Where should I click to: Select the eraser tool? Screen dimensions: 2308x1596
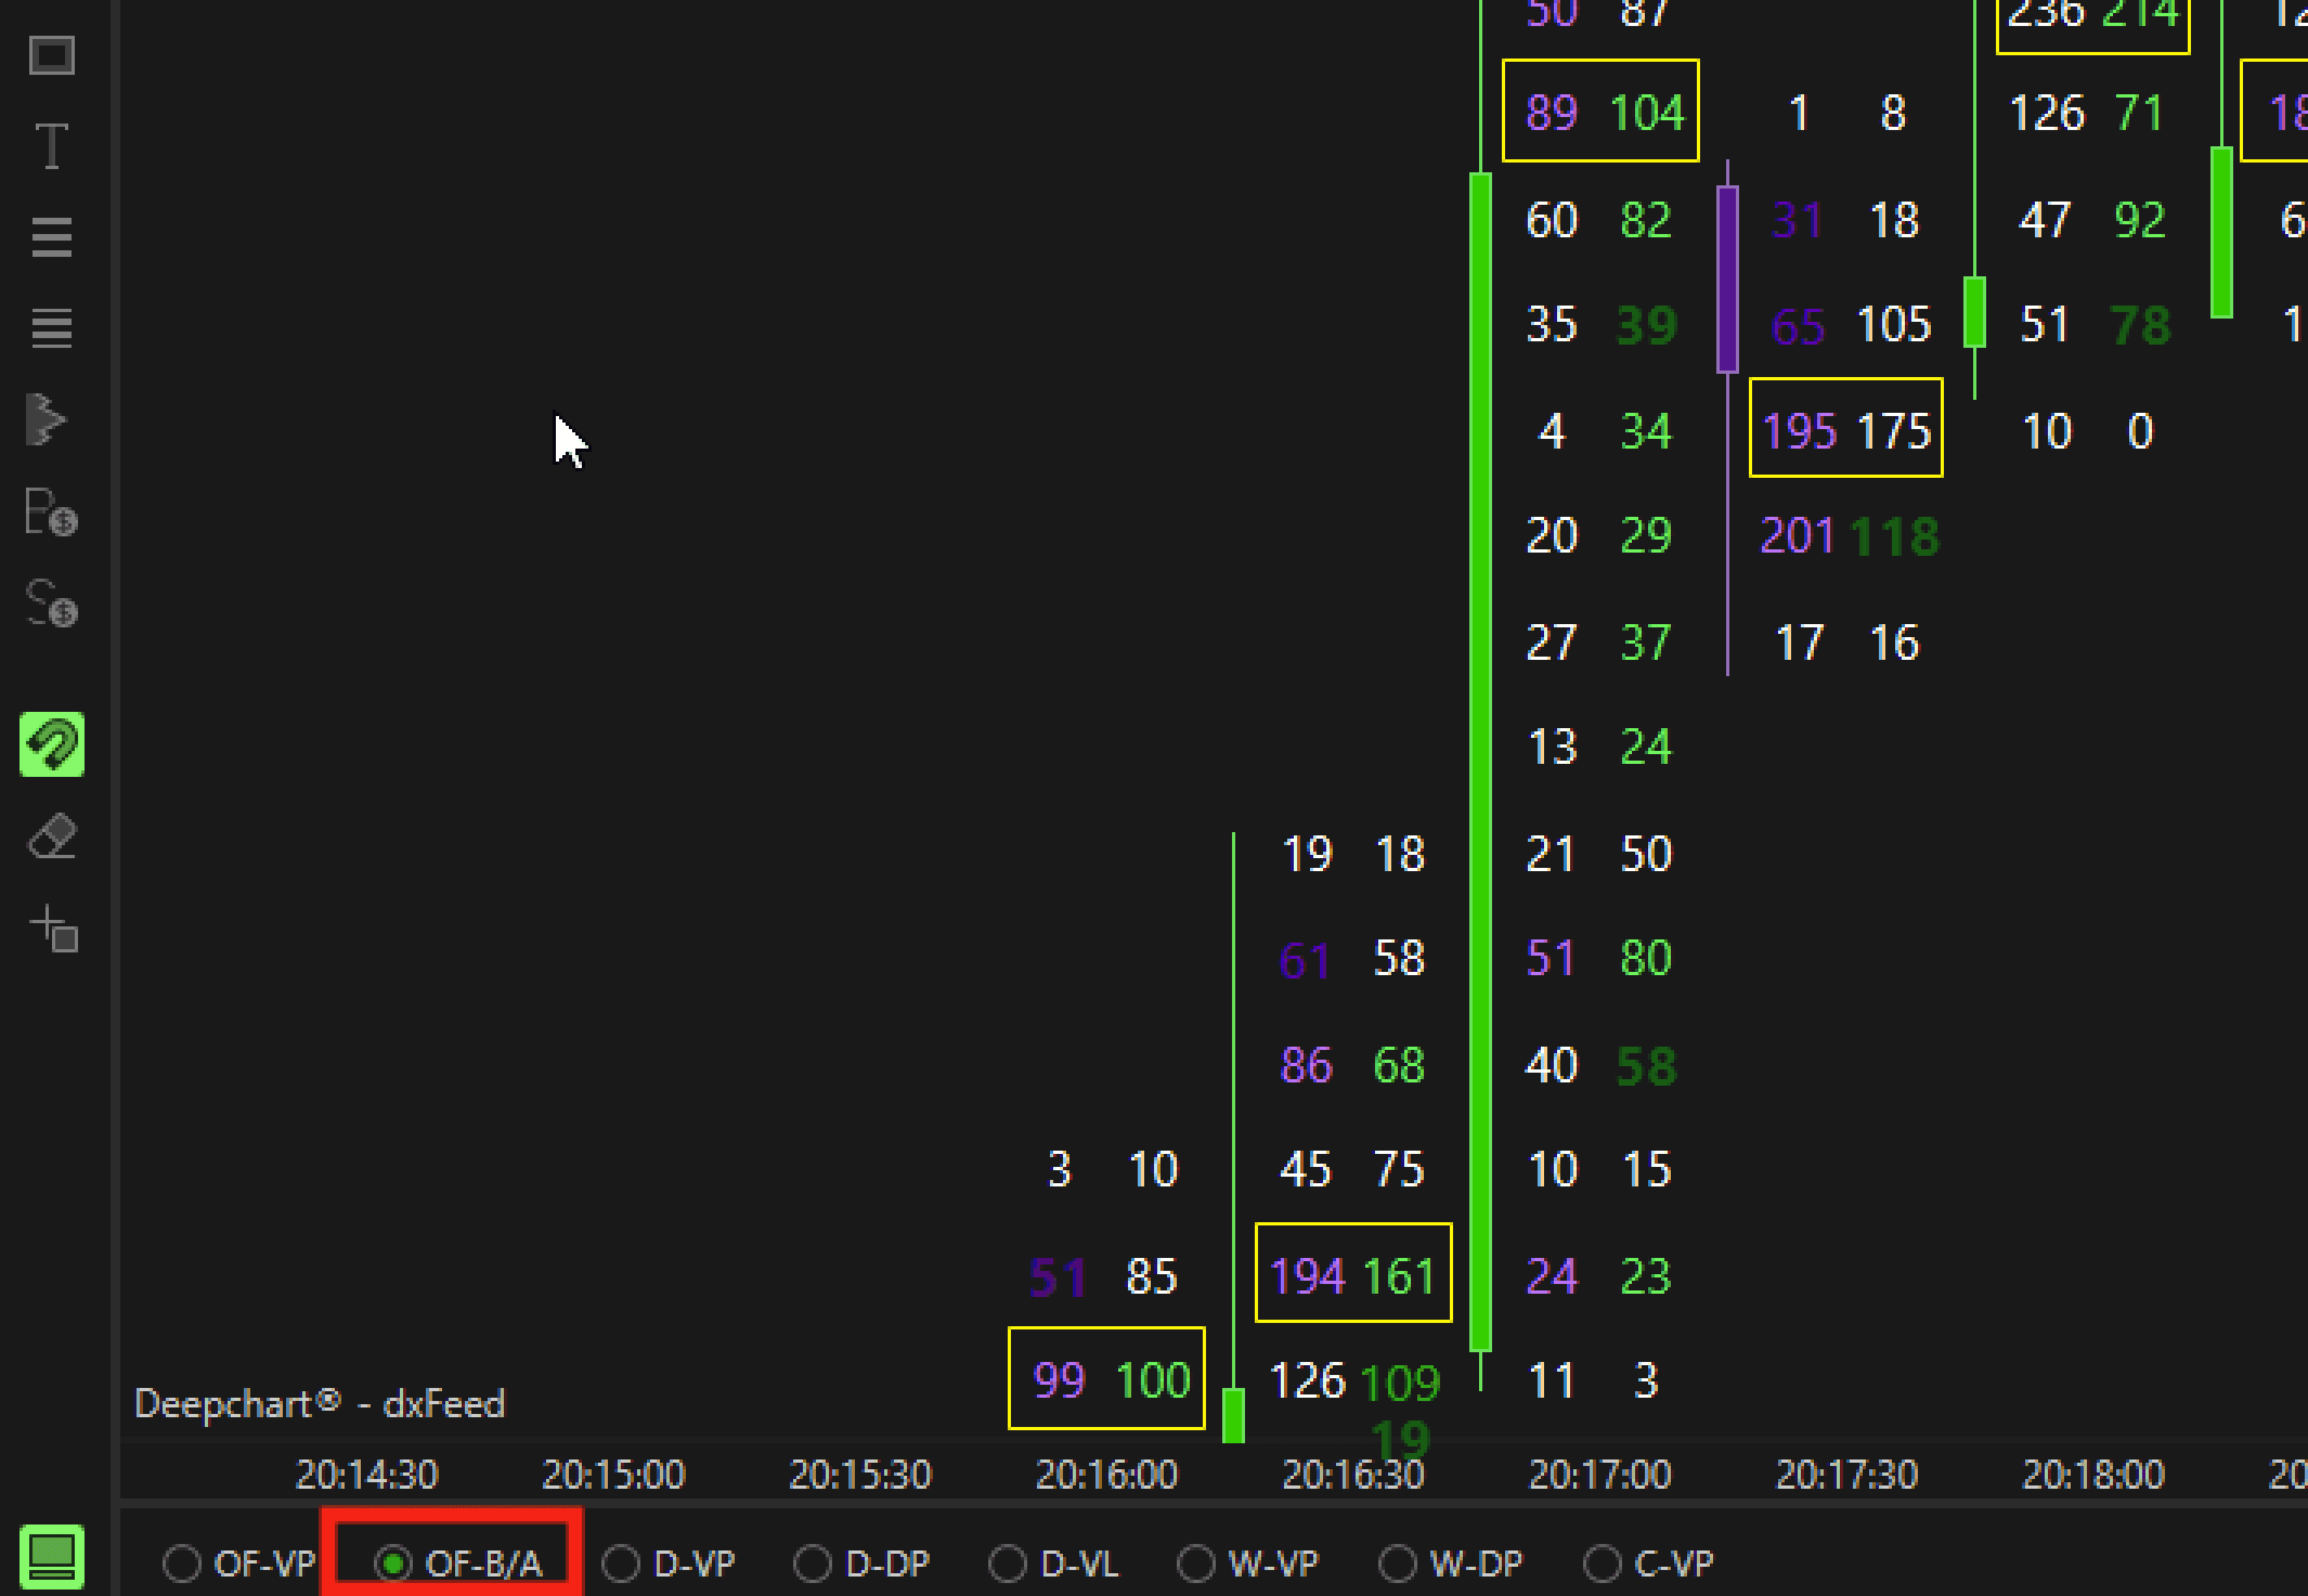(x=52, y=836)
